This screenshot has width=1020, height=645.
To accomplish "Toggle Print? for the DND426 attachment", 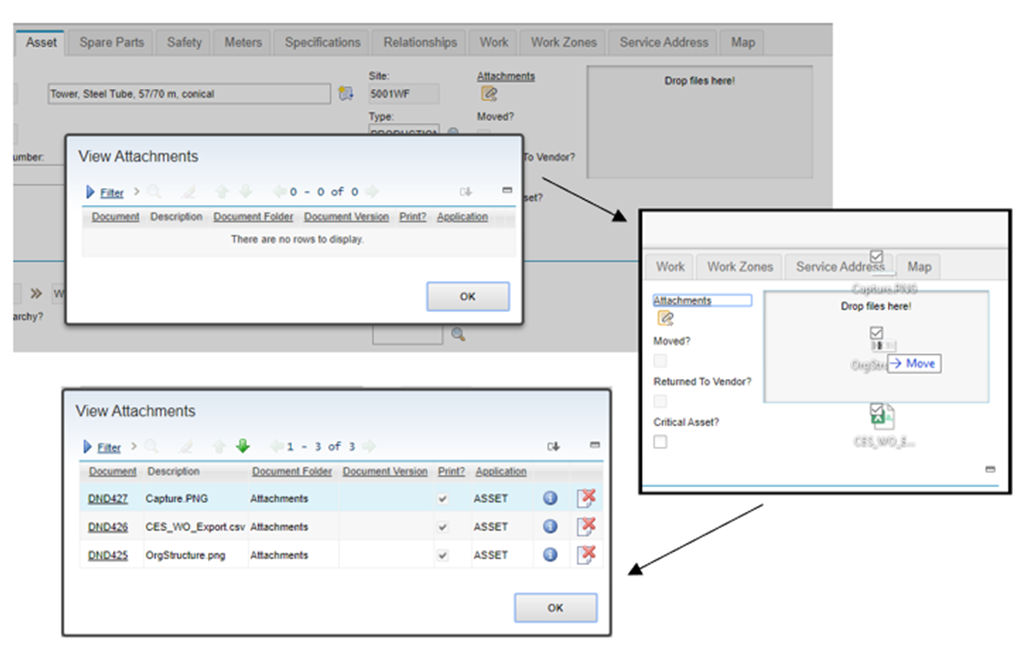I will (x=445, y=524).
